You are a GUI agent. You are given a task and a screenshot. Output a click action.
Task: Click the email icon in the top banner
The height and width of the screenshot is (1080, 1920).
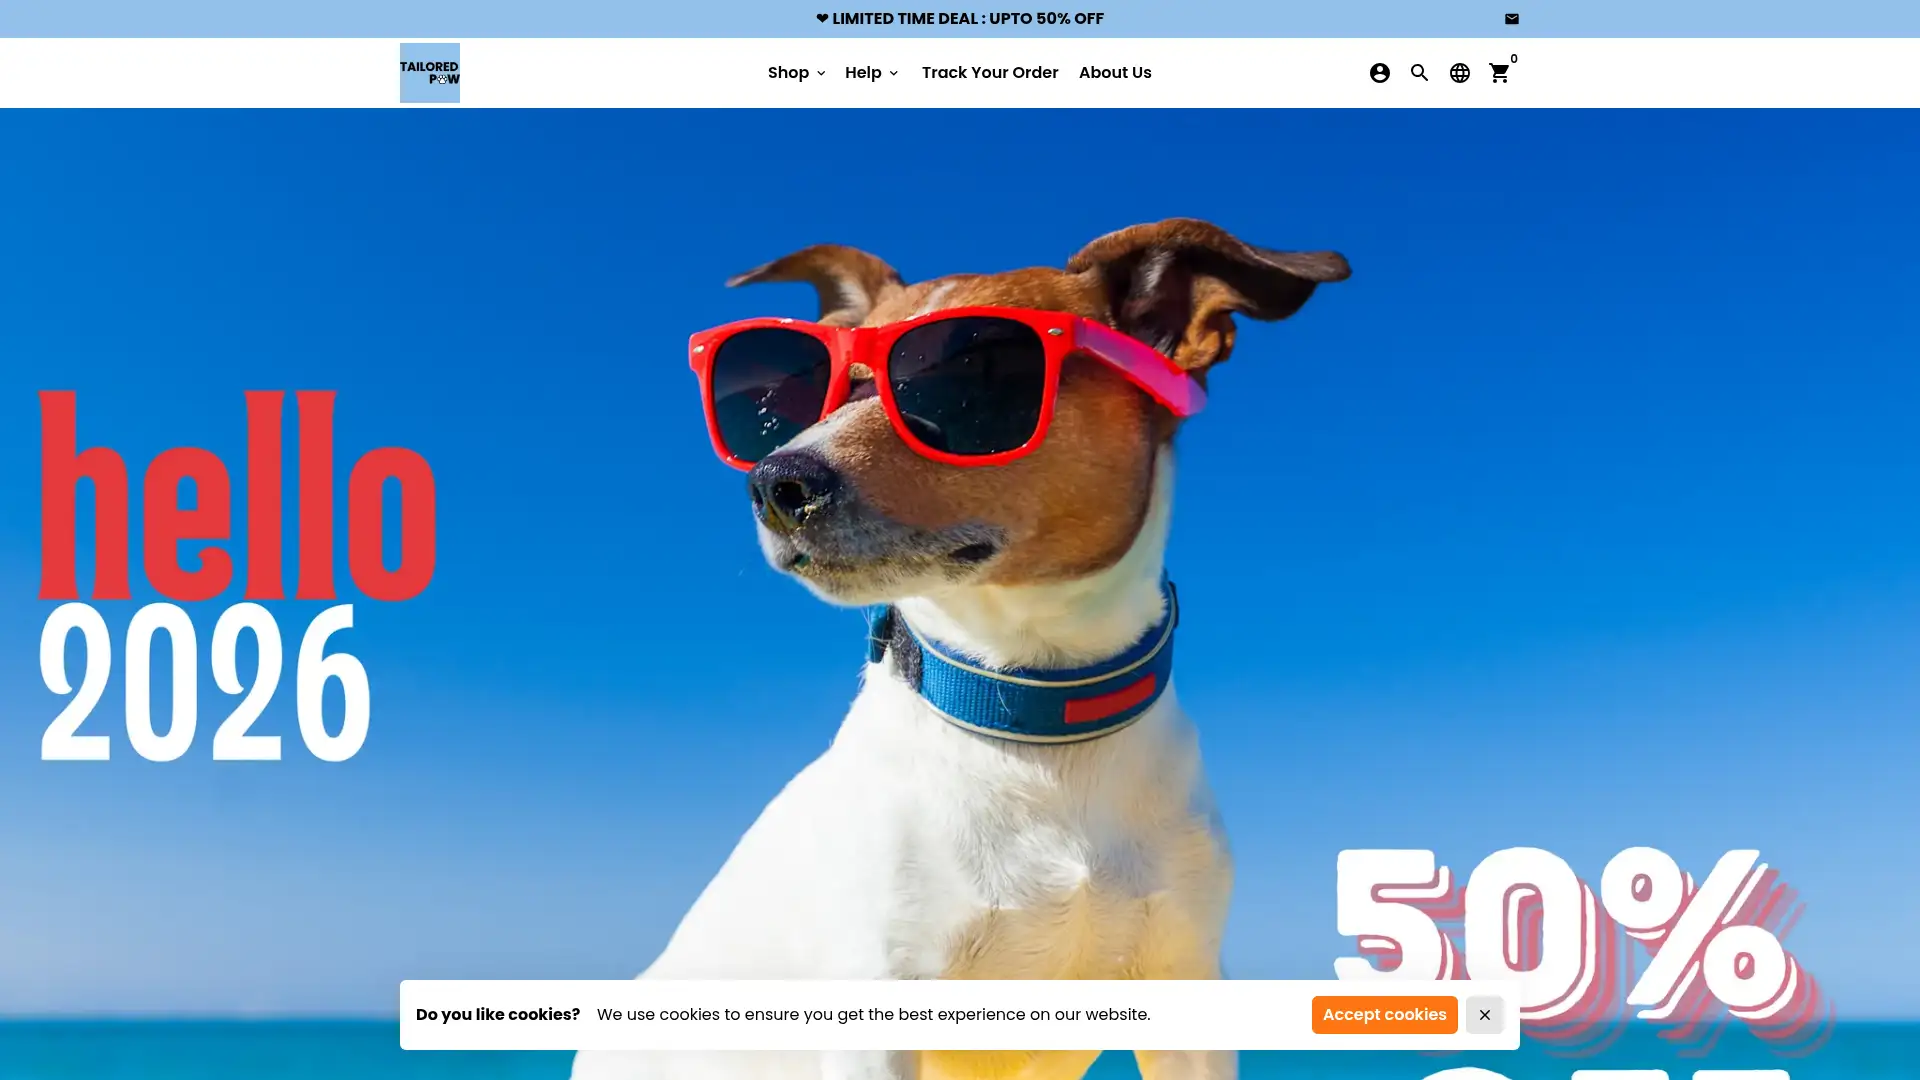pos(1513,18)
